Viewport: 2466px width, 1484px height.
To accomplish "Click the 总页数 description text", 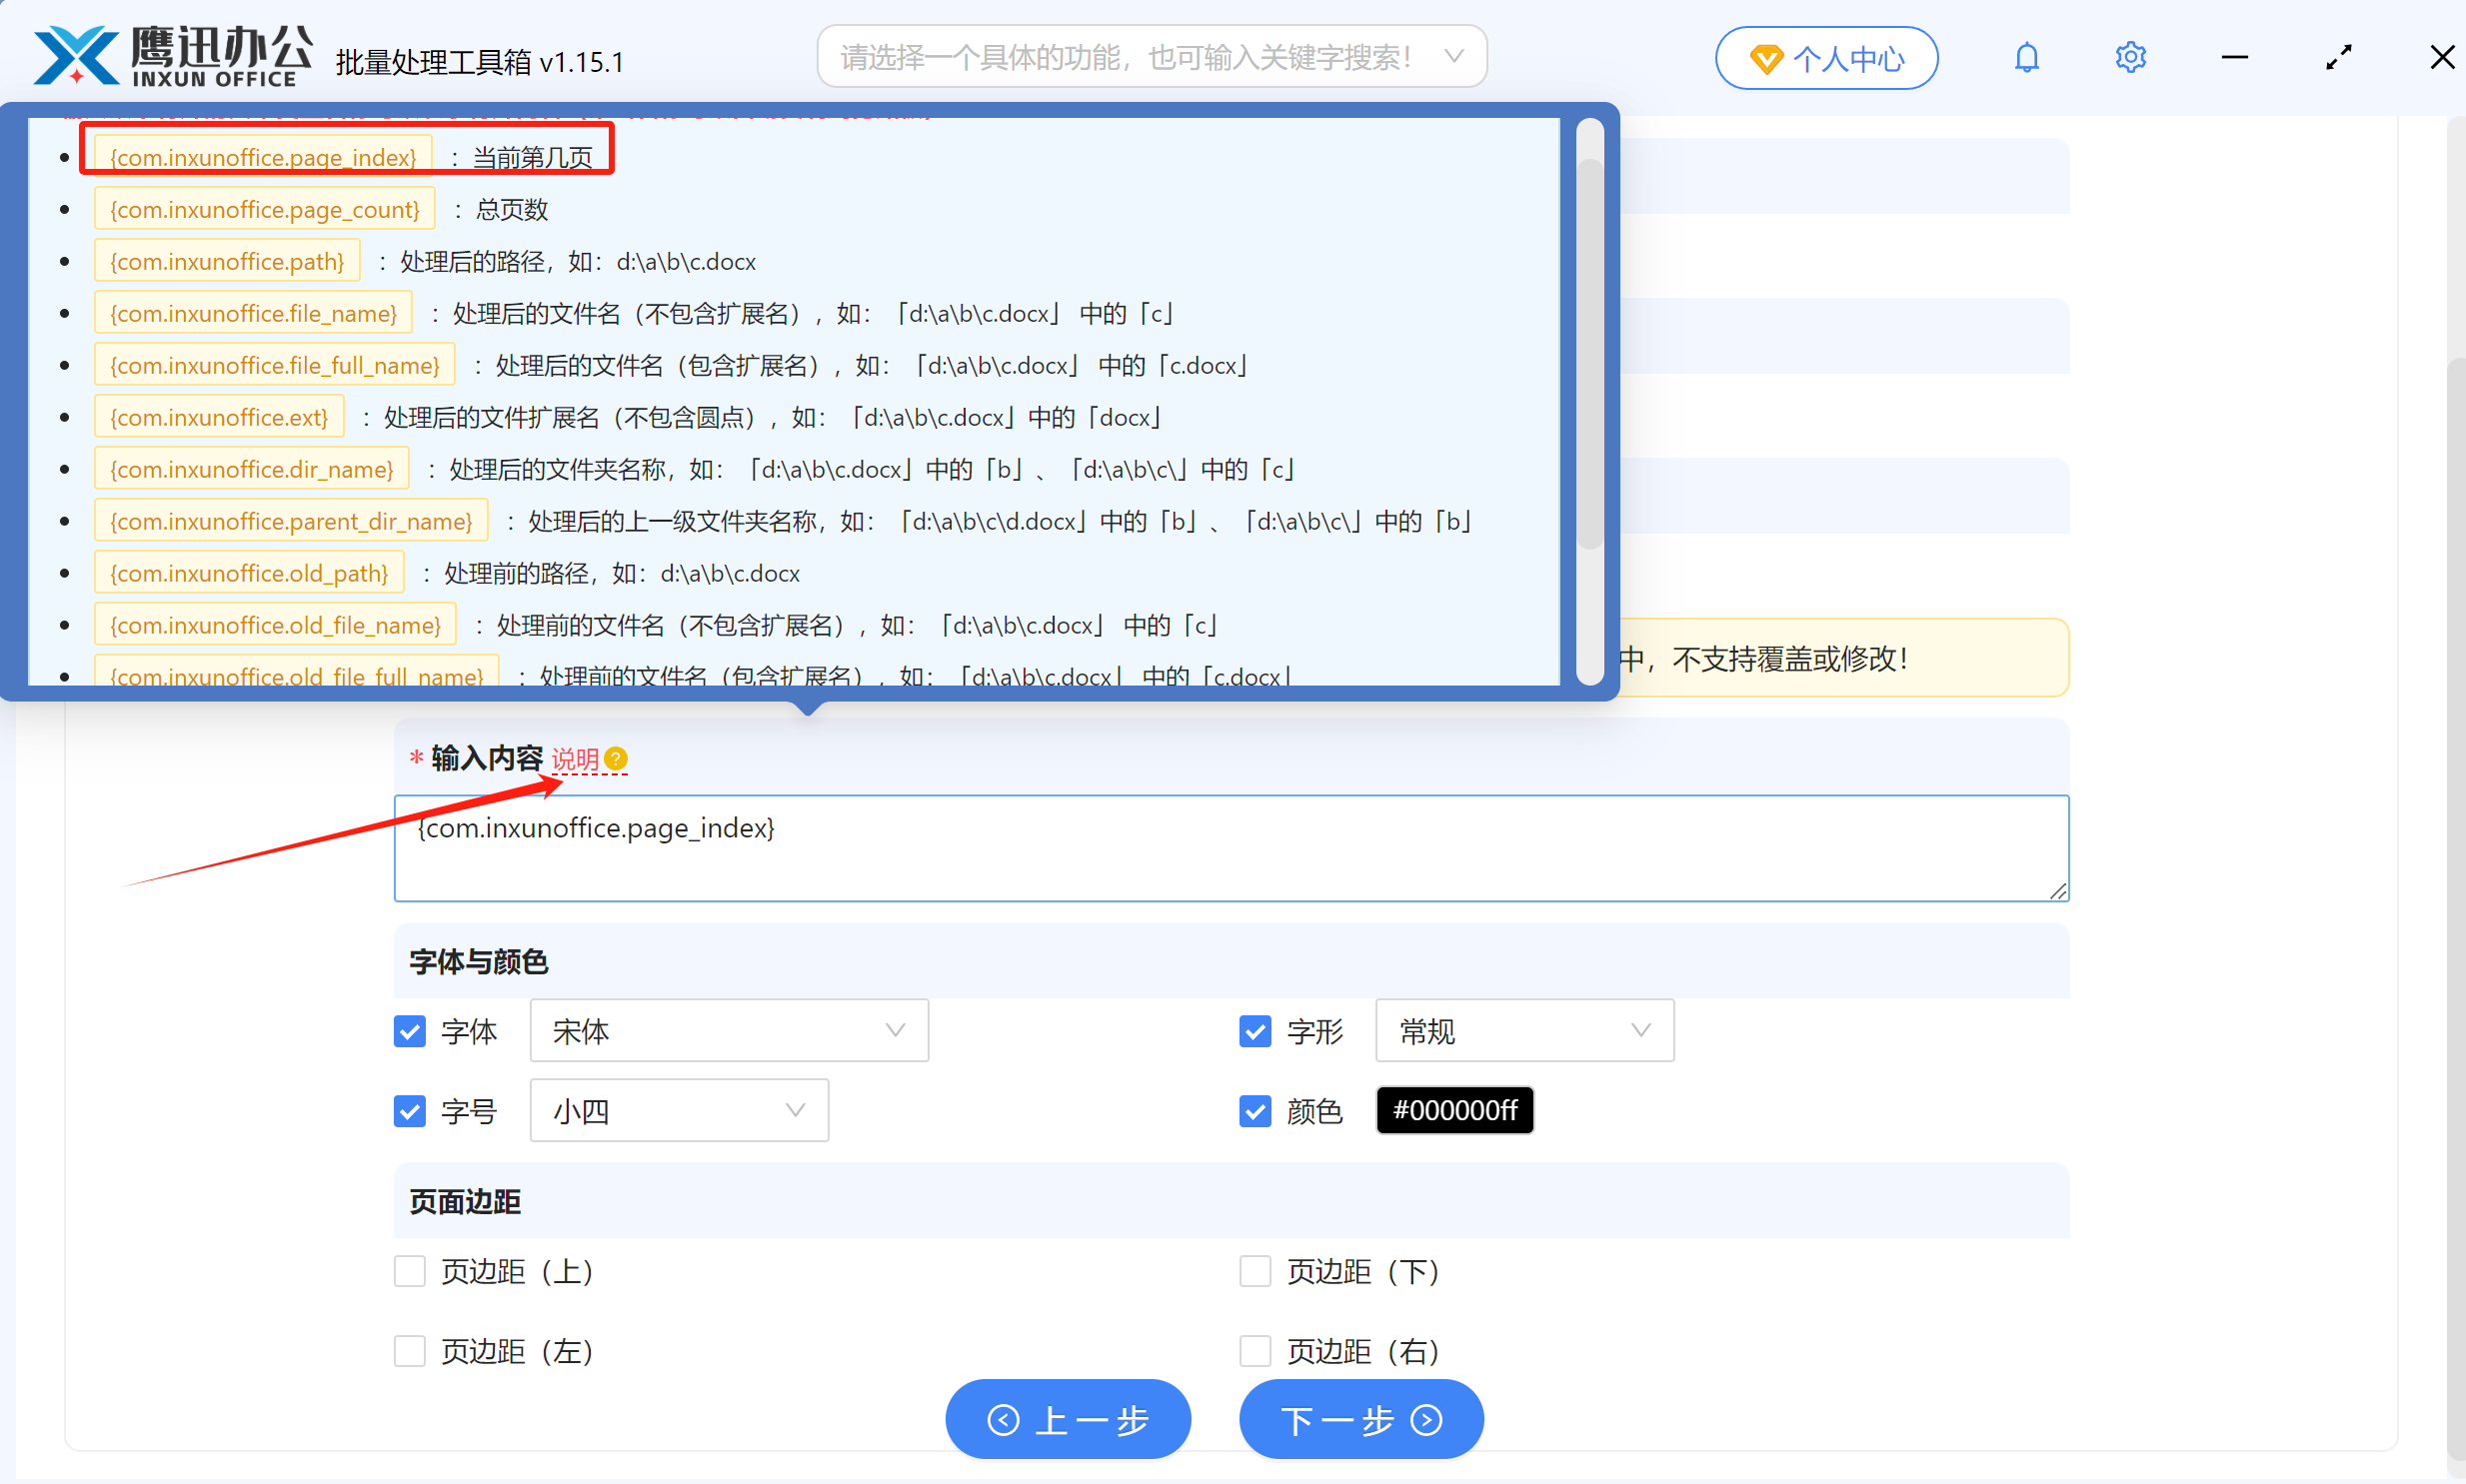I will pos(511,209).
